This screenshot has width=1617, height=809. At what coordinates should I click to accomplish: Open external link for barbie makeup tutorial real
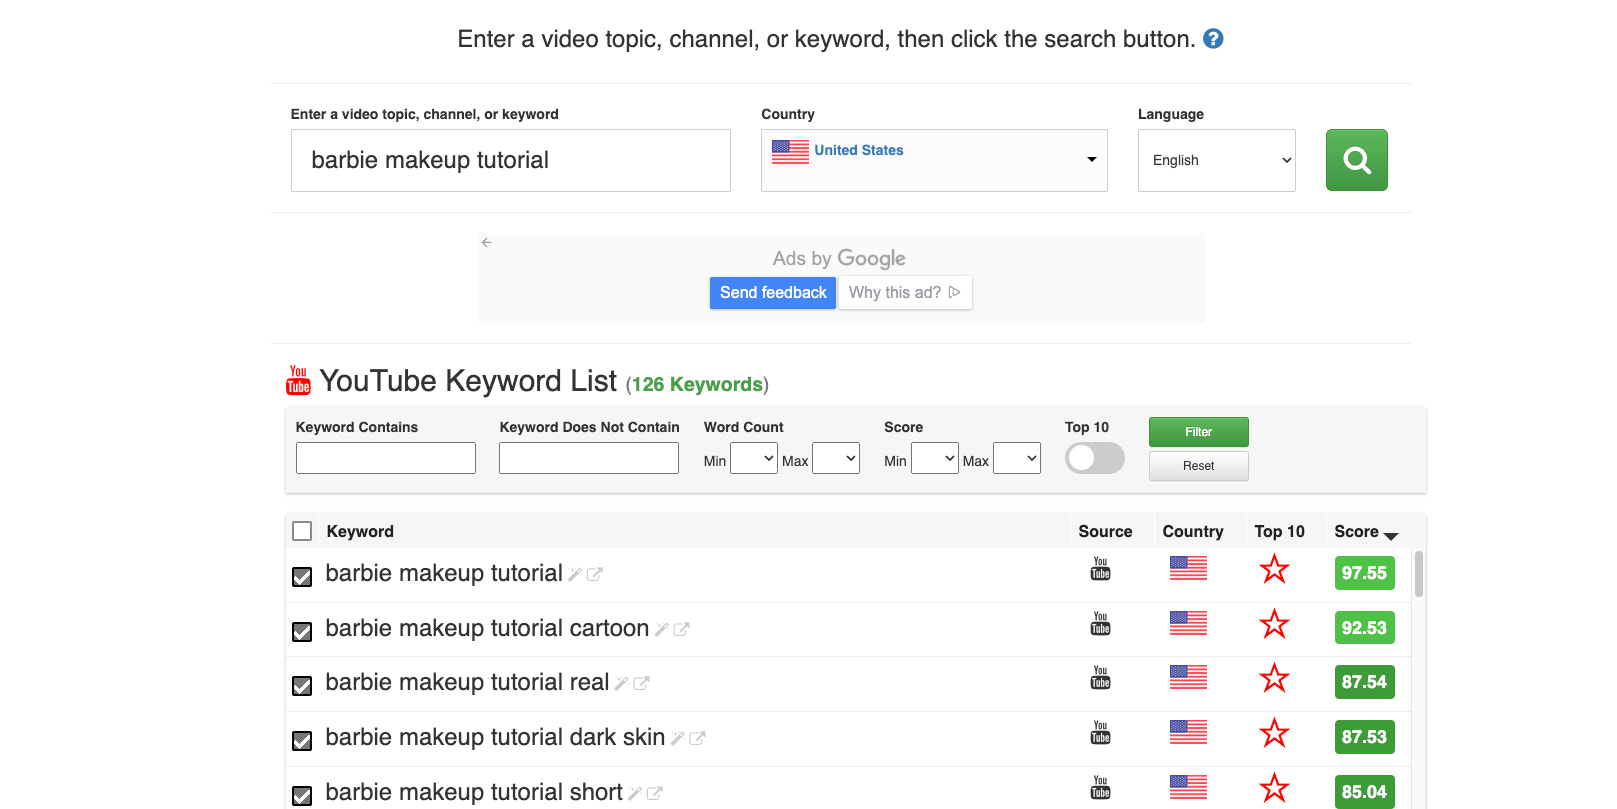pyautogui.click(x=641, y=683)
